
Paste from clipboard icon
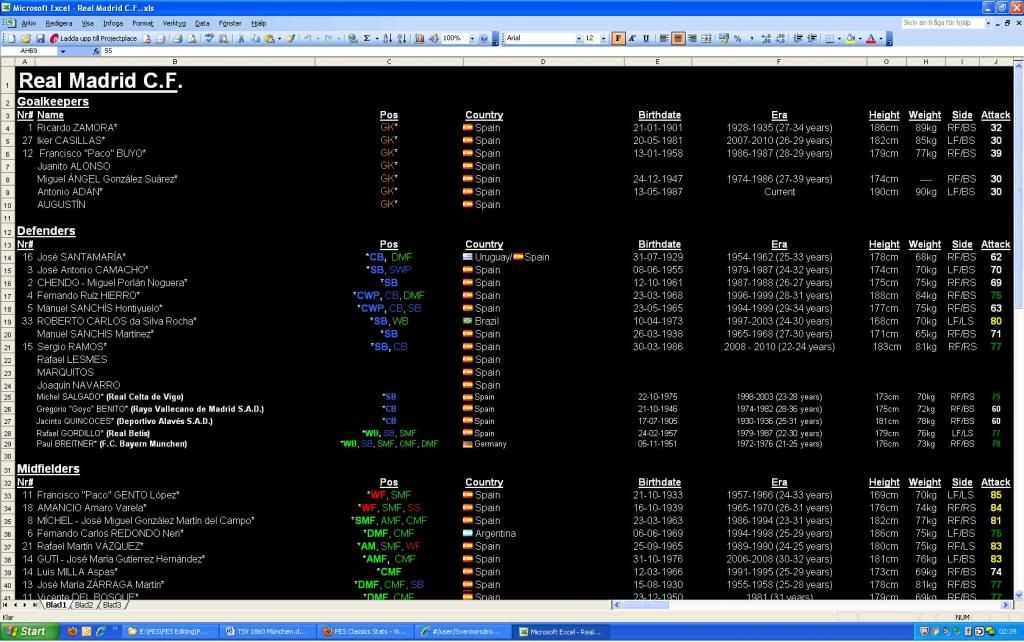tap(269, 39)
